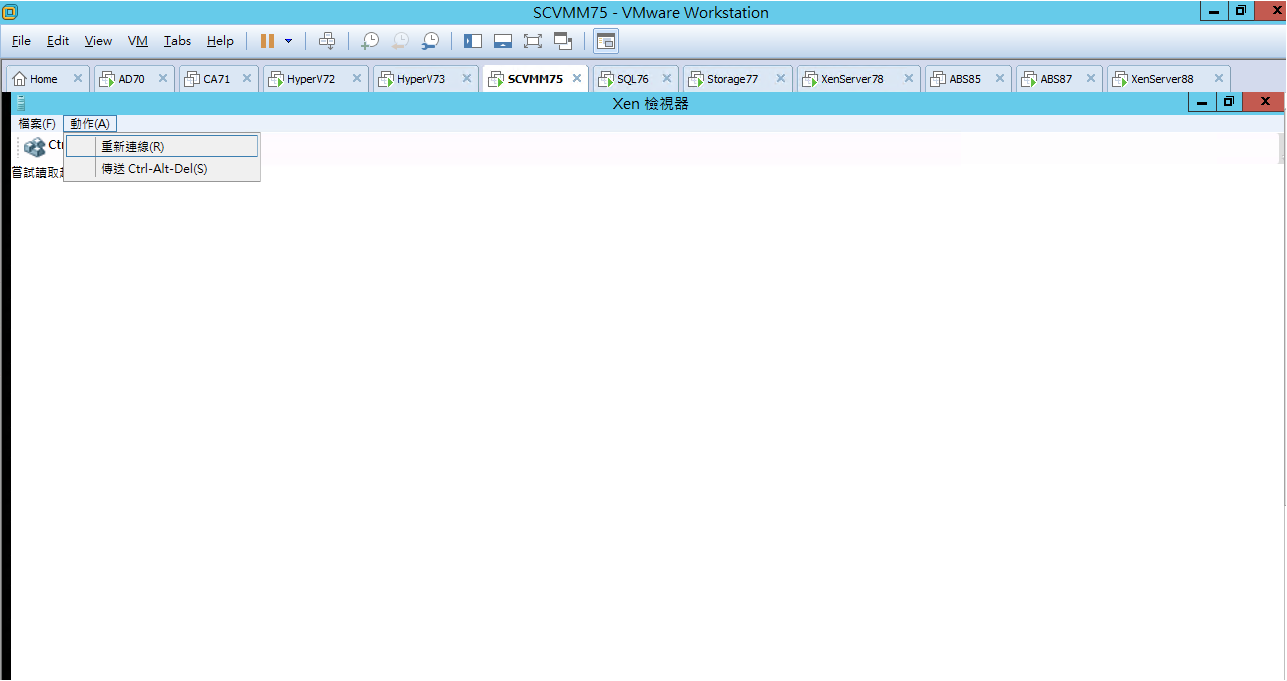Open the File menu in VMware Workstation
The width and height of the screenshot is (1287, 681).
pos(21,41)
